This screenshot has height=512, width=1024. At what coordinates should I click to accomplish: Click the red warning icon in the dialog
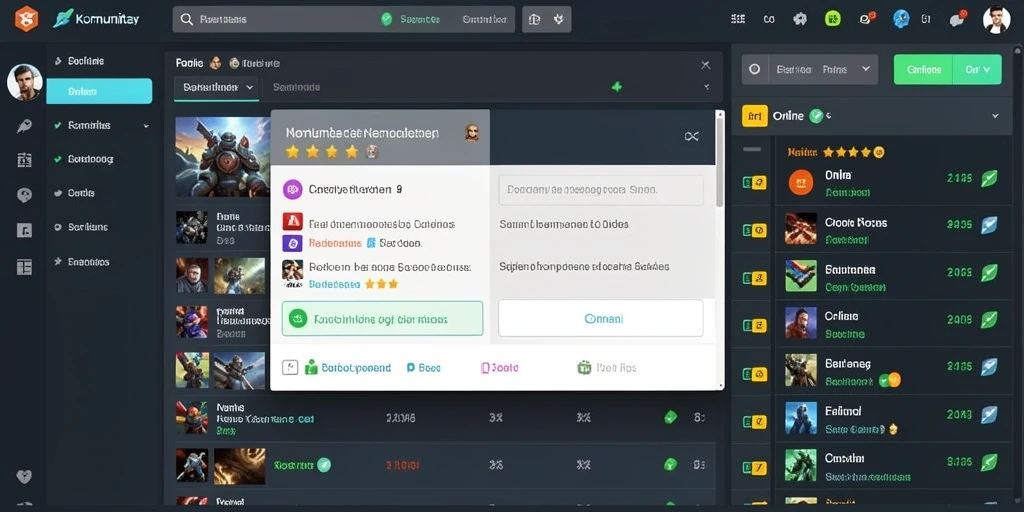tap(292, 222)
